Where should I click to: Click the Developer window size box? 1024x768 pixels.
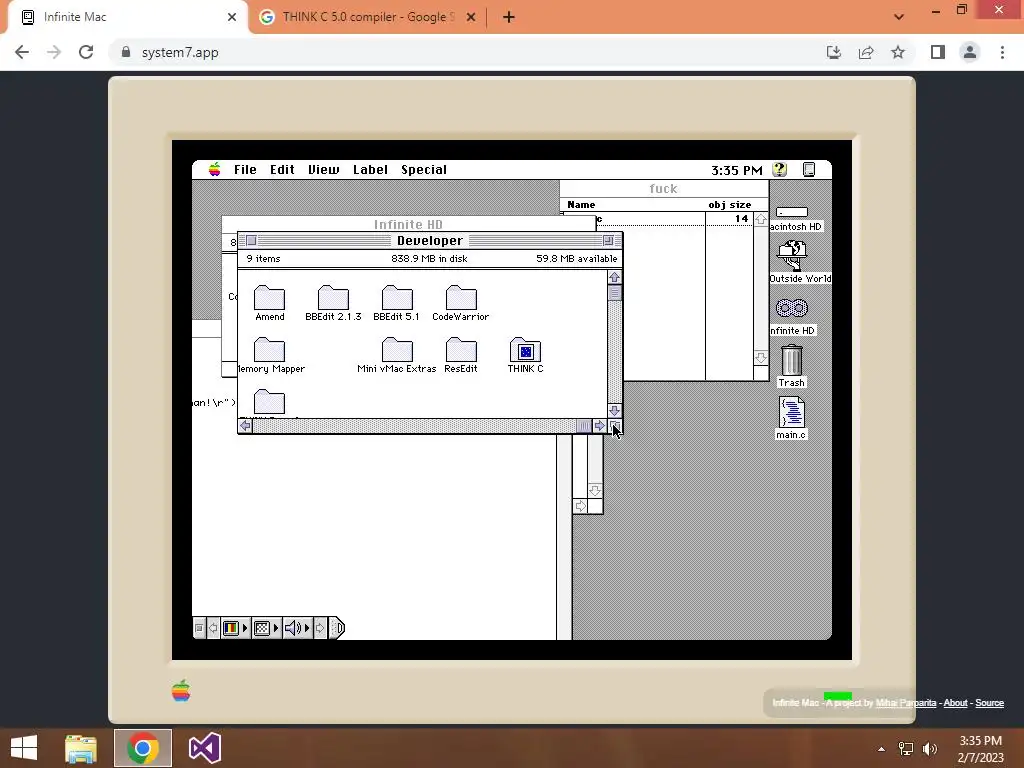[x=615, y=426]
